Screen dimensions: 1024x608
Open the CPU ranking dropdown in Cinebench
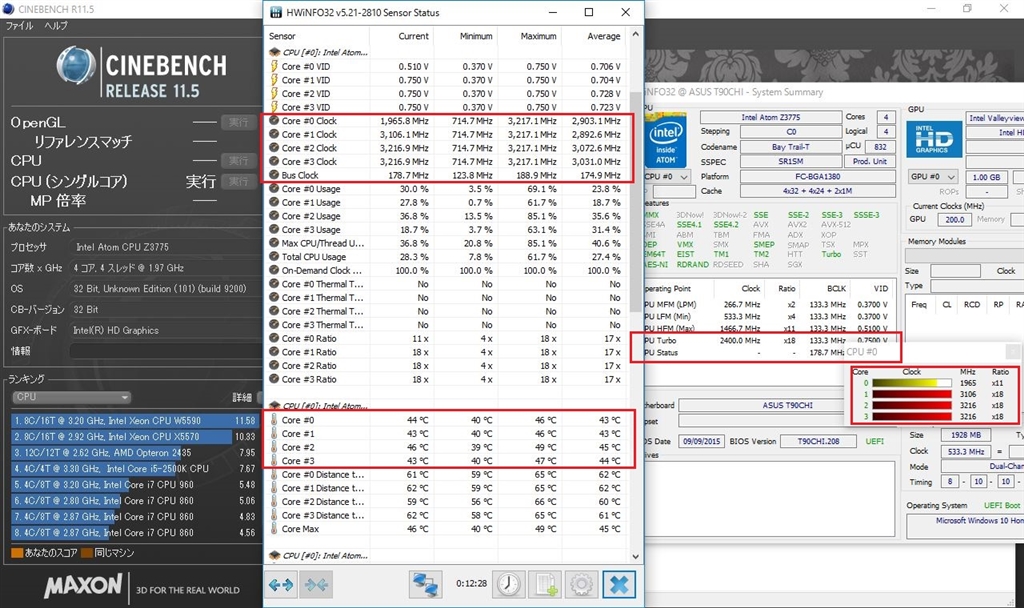click(71, 397)
